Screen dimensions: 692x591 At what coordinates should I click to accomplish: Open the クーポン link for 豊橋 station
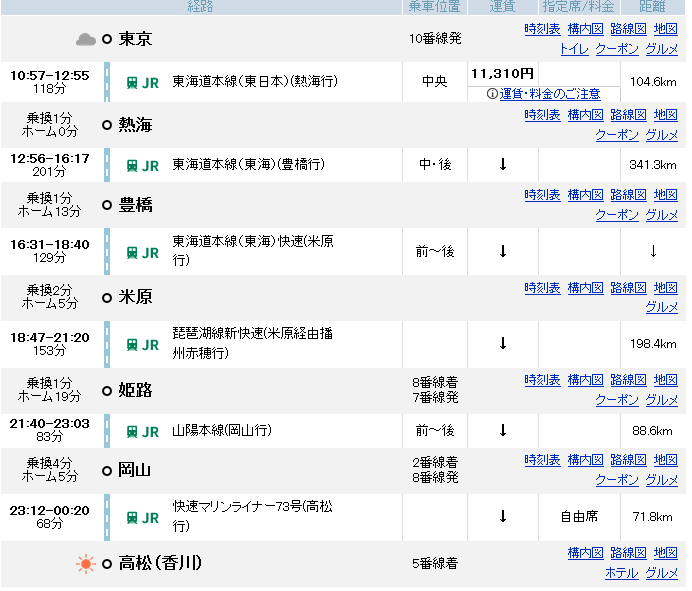click(617, 214)
